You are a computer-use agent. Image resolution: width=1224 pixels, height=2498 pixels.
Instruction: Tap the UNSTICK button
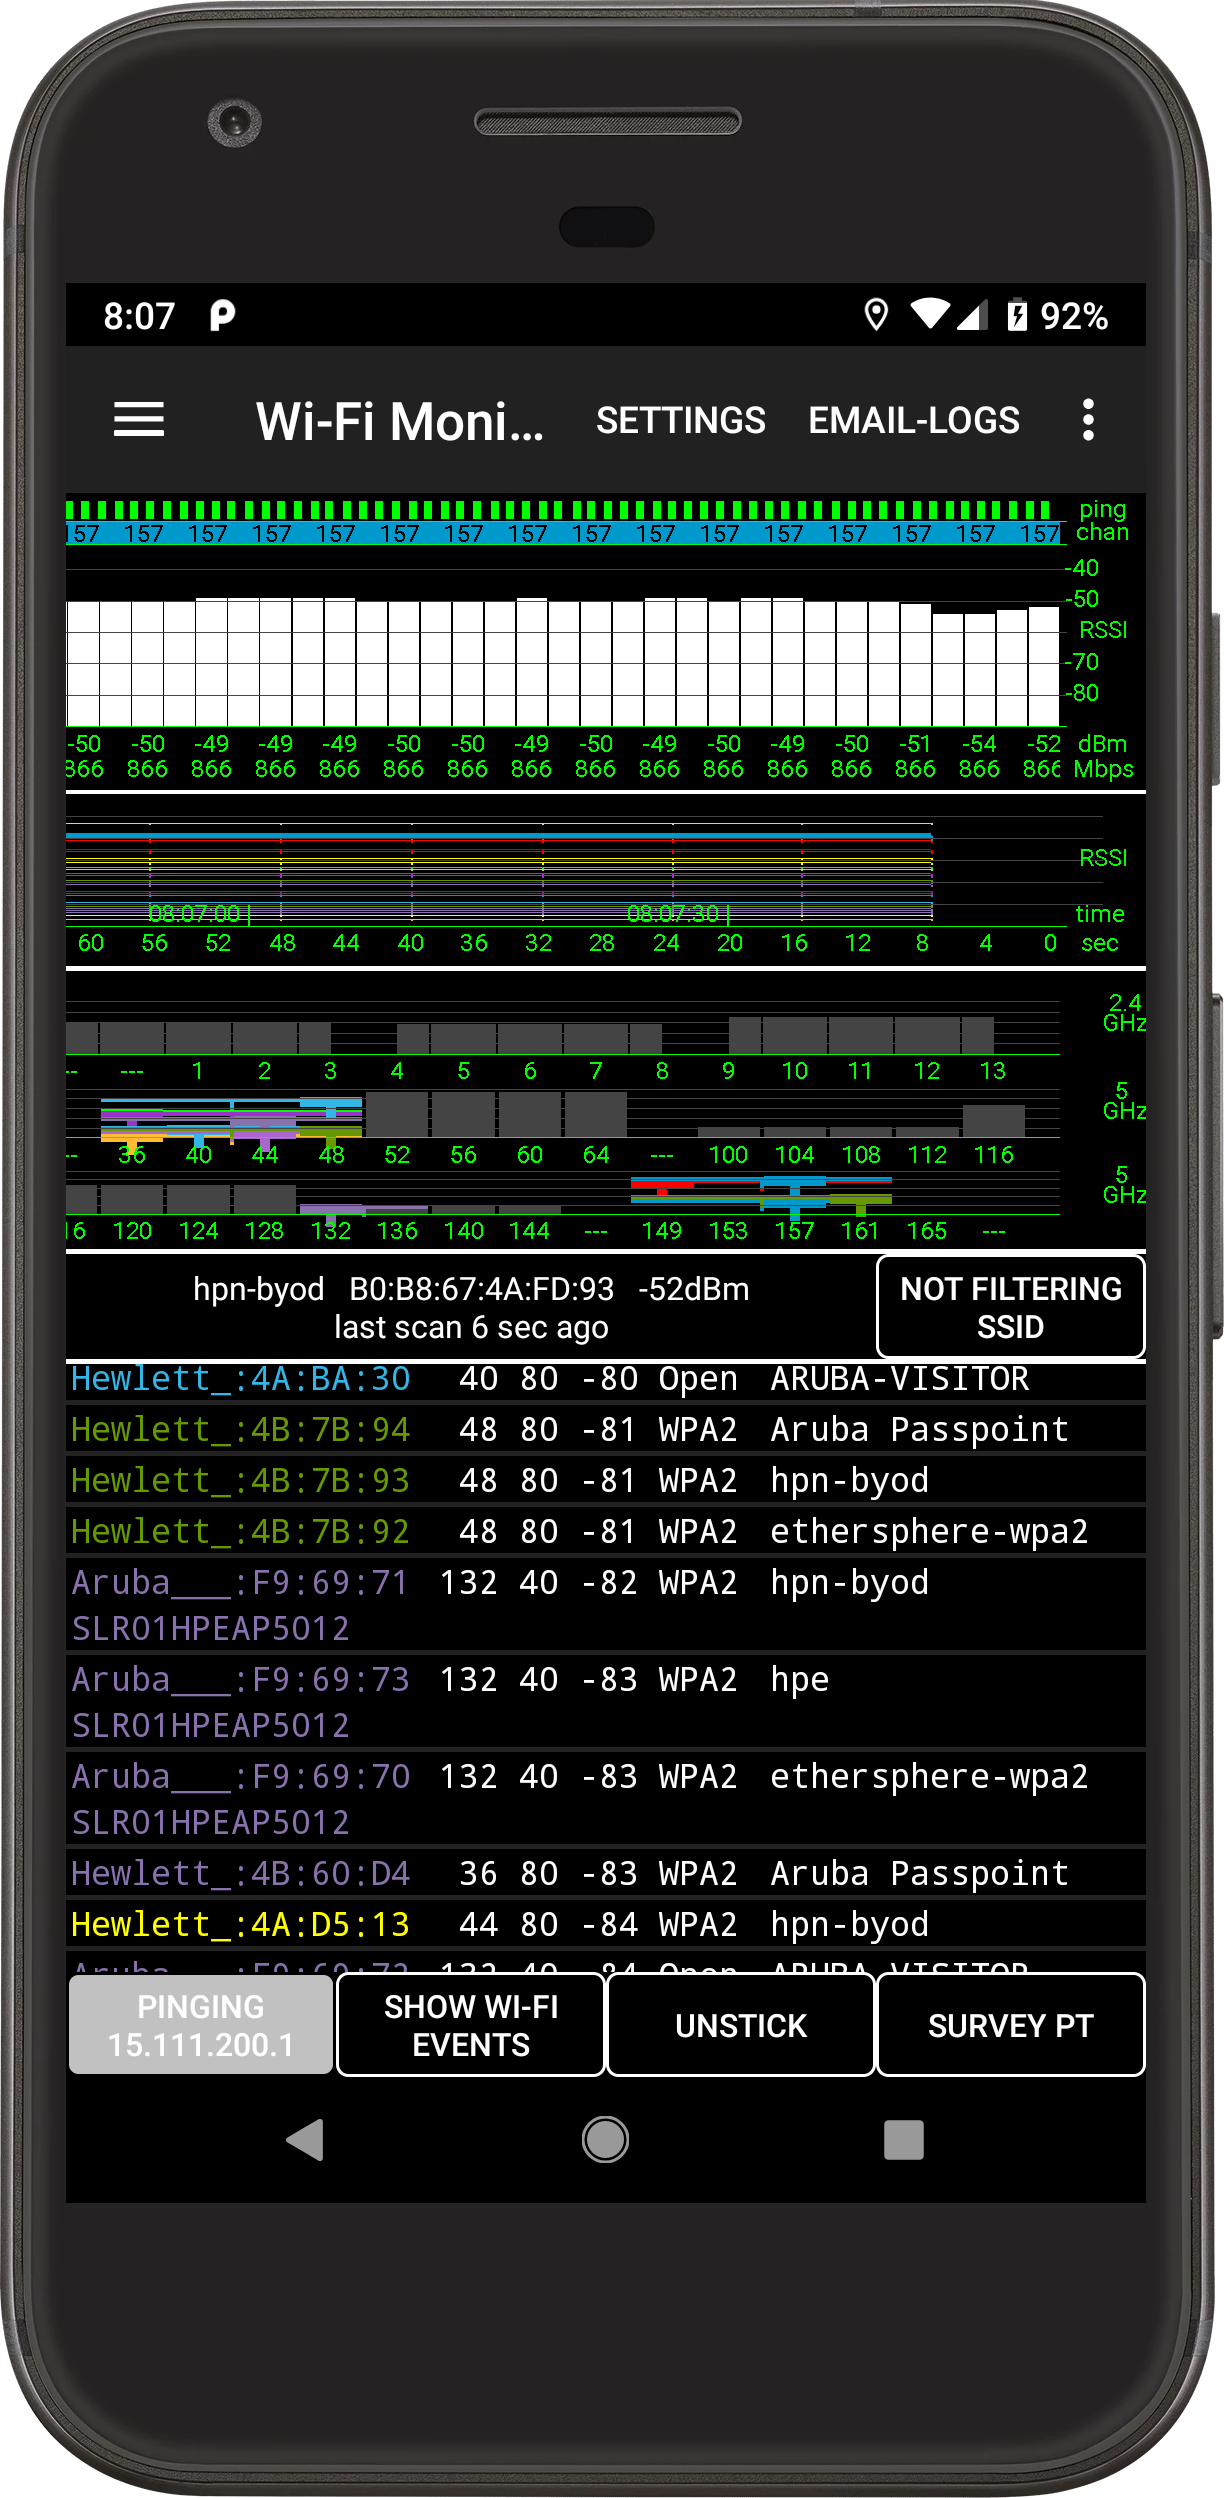click(x=741, y=2025)
